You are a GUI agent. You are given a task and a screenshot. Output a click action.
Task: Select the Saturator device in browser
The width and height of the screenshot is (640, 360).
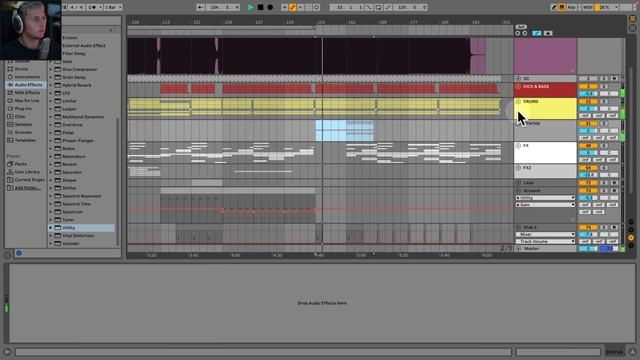point(72,172)
